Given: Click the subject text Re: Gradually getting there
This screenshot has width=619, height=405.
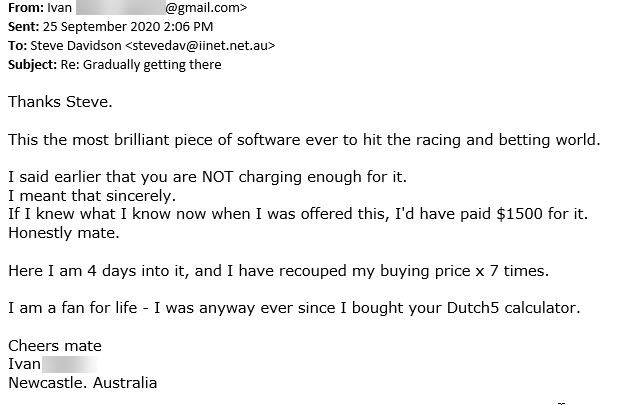Looking at the screenshot, I should point(141,65).
